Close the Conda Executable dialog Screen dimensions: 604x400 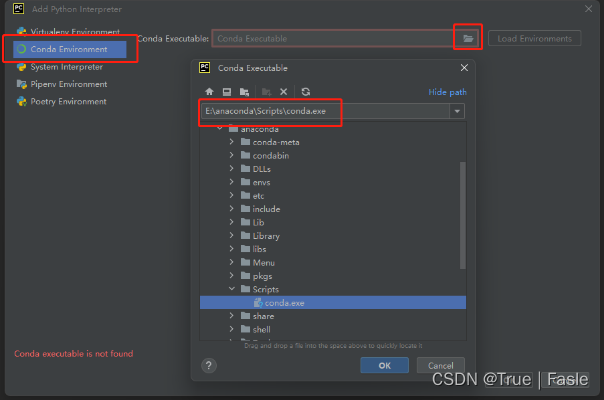point(464,68)
